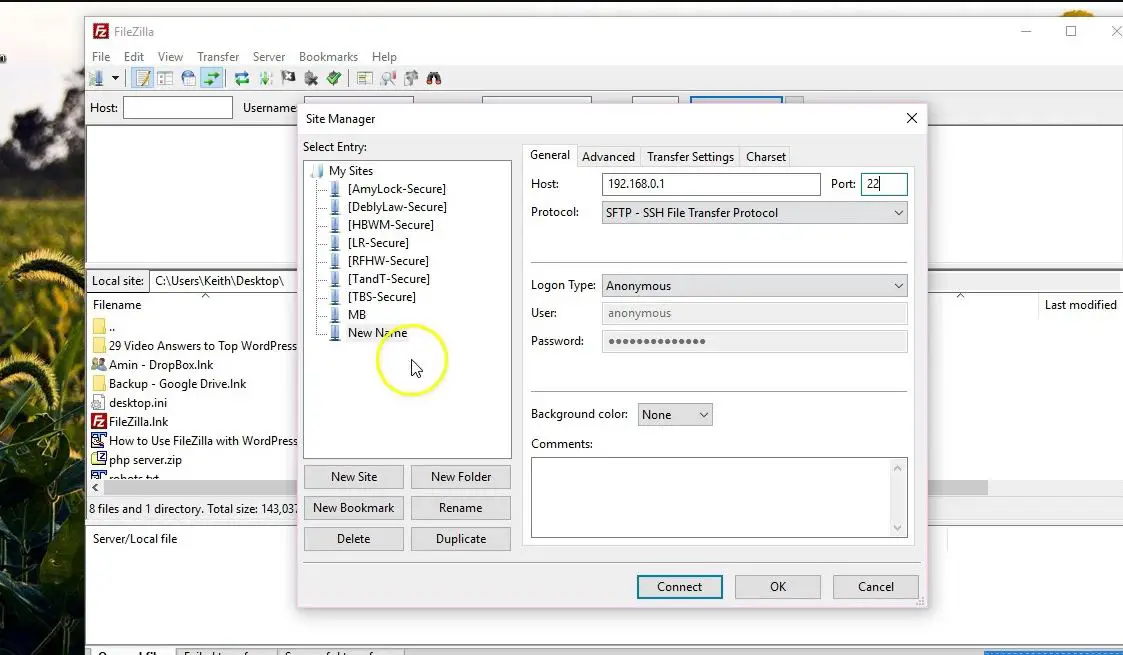Select the MB site entry
The image size is (1123, 655).
coord(357,314)
